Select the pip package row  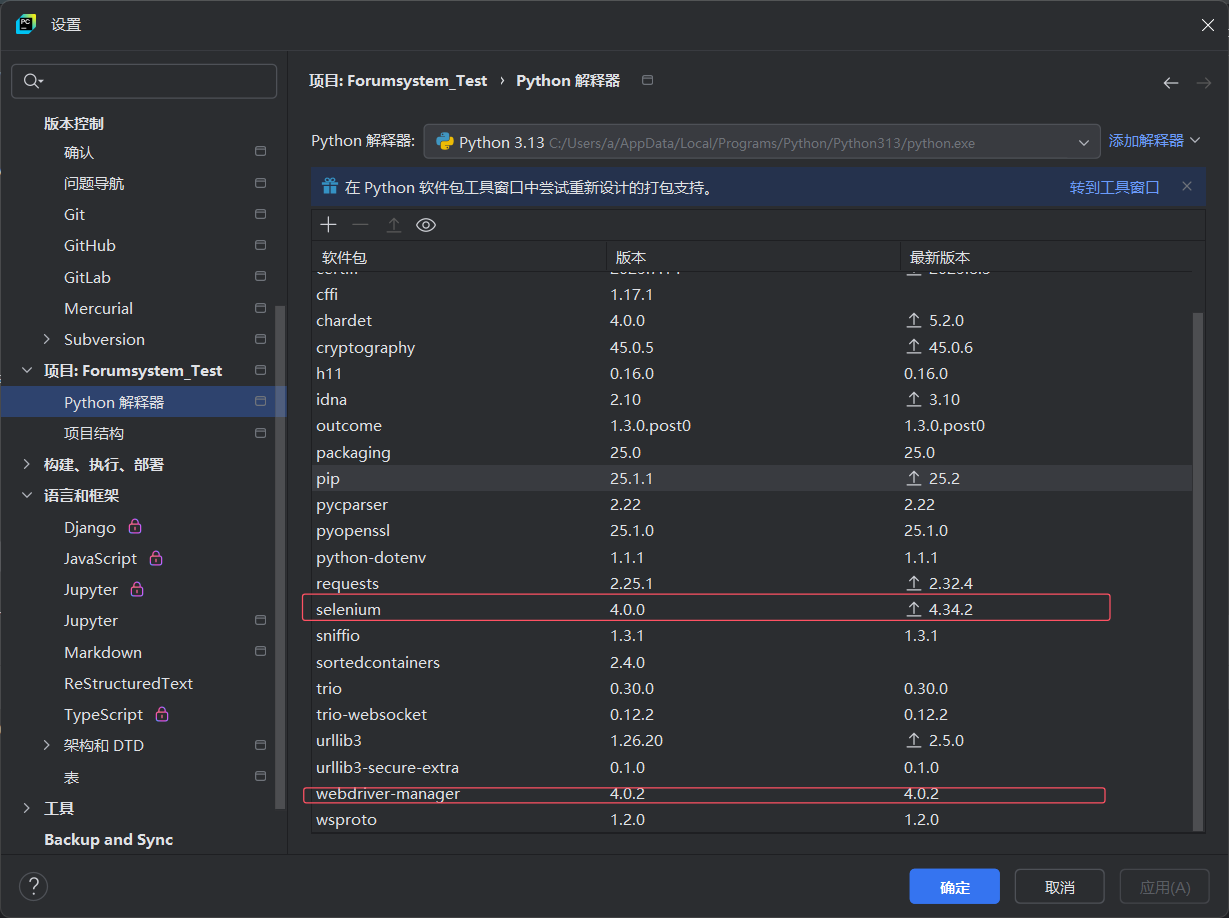(x=751, y=478)
